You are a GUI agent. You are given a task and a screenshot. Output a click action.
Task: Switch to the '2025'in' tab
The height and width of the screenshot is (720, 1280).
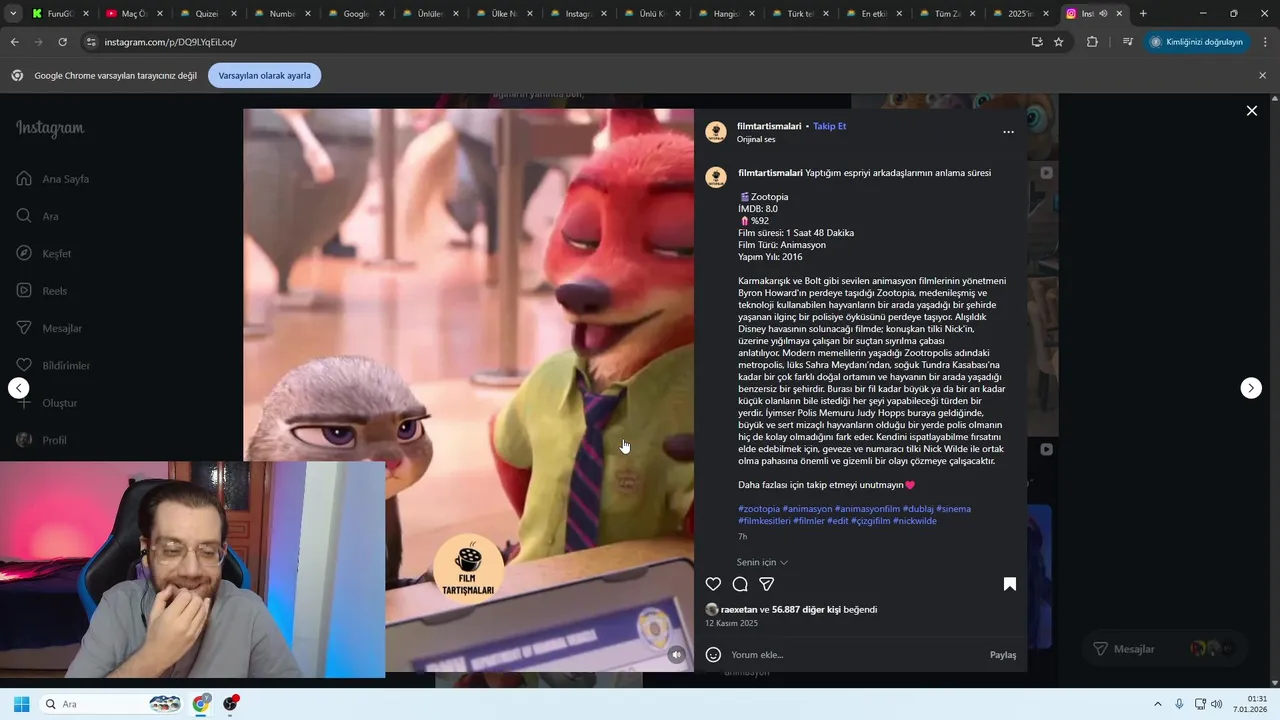click(1022, 14)
